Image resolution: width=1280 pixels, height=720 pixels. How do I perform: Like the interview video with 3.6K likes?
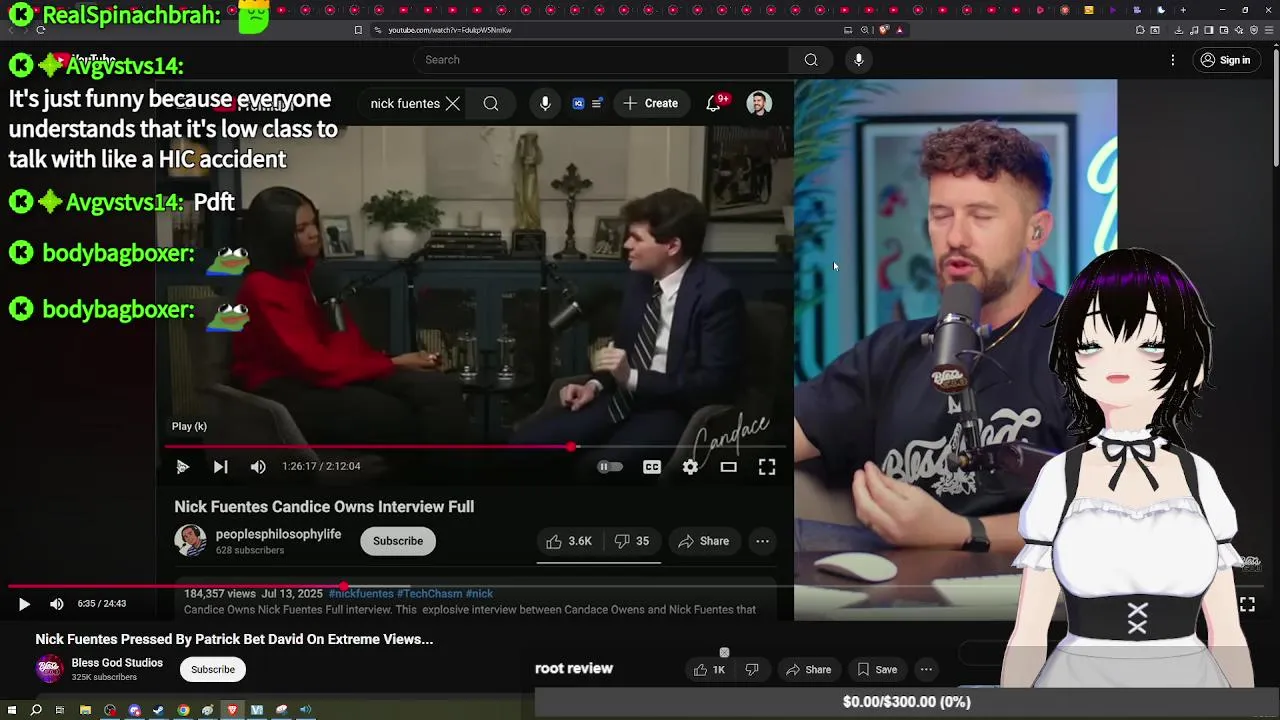coord(569,541)
